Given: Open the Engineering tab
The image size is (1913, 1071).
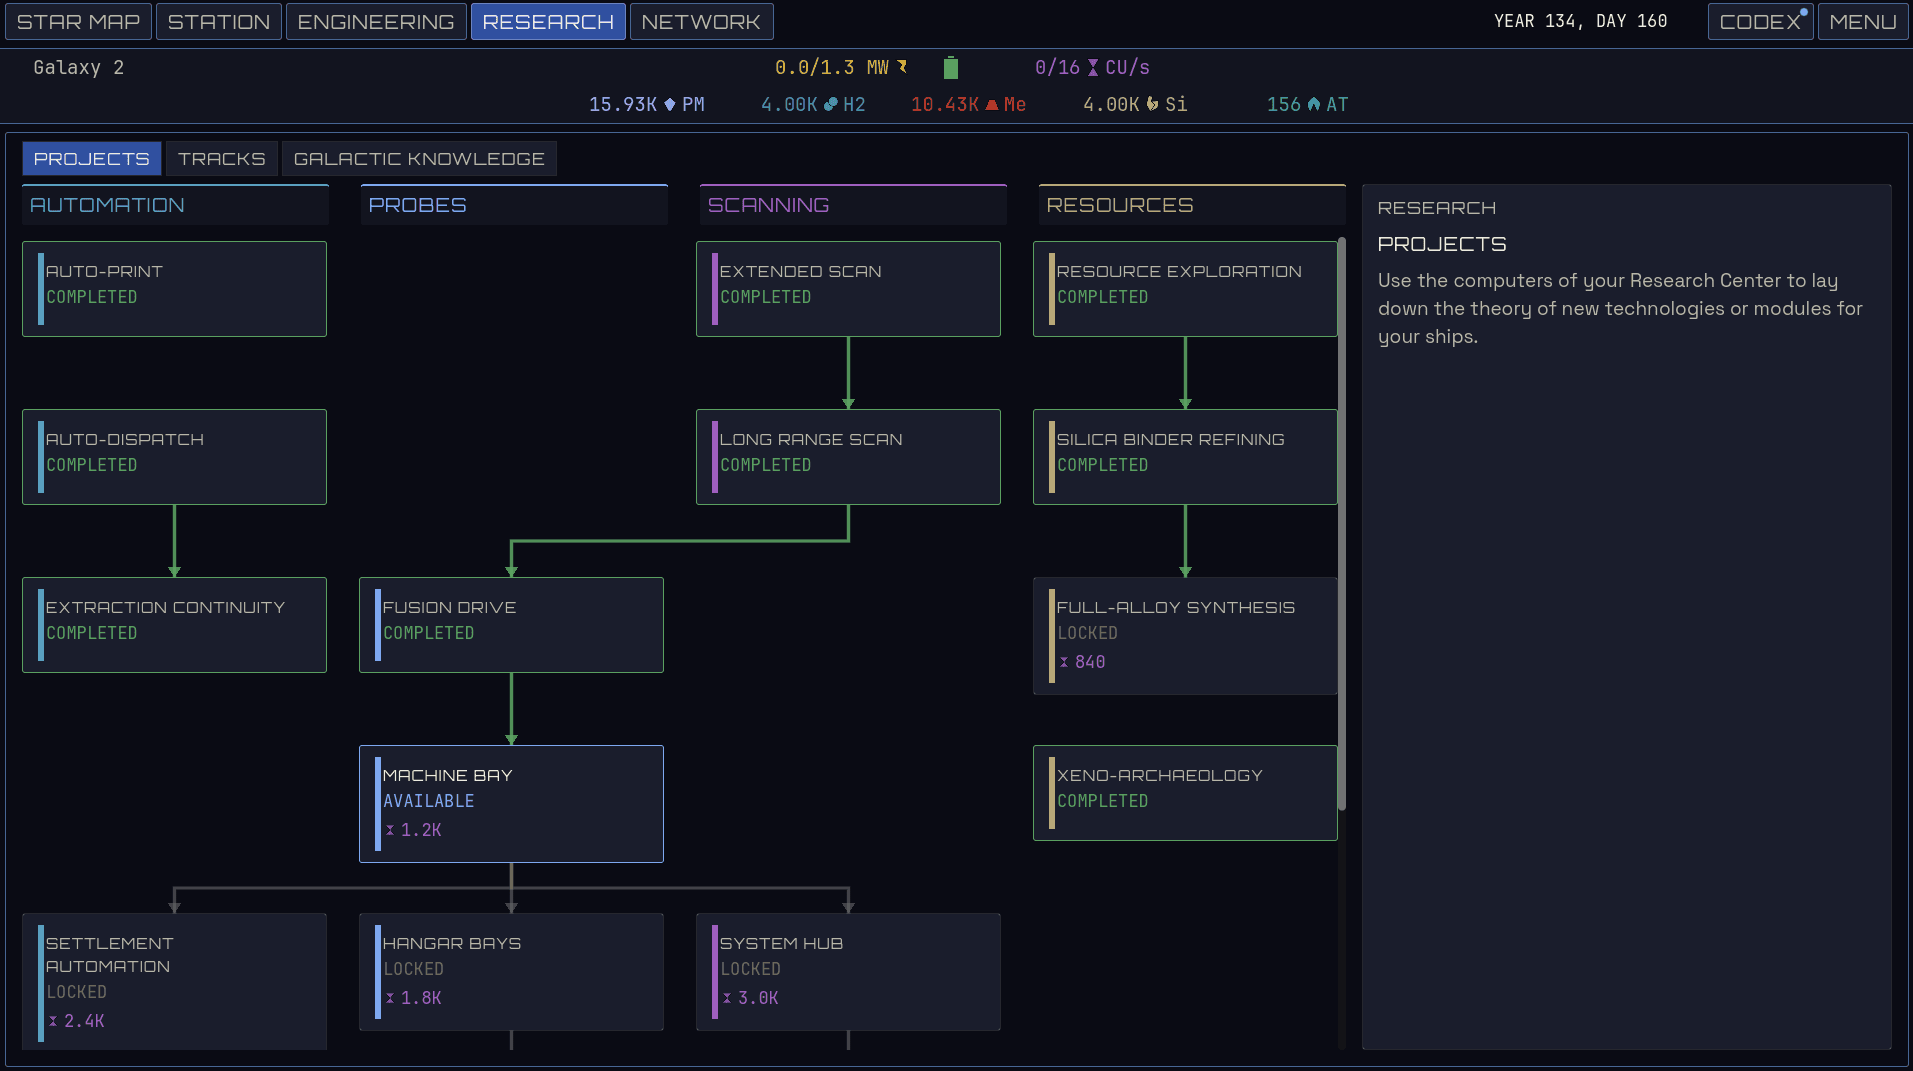Looking at the screenshot, I should click(x=376, y=22).
